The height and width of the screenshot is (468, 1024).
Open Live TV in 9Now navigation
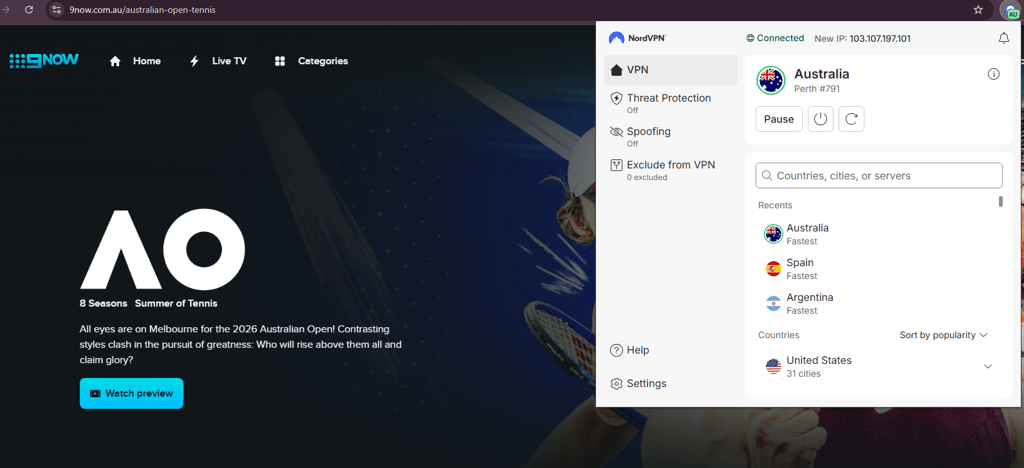(218, 61)
